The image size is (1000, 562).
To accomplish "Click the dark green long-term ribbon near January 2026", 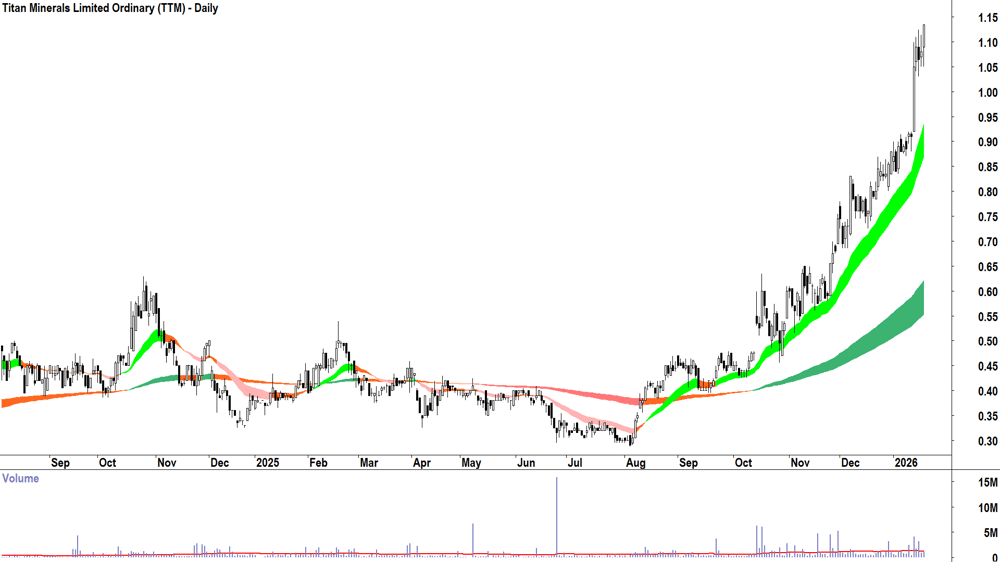I will tap(909, 318).
